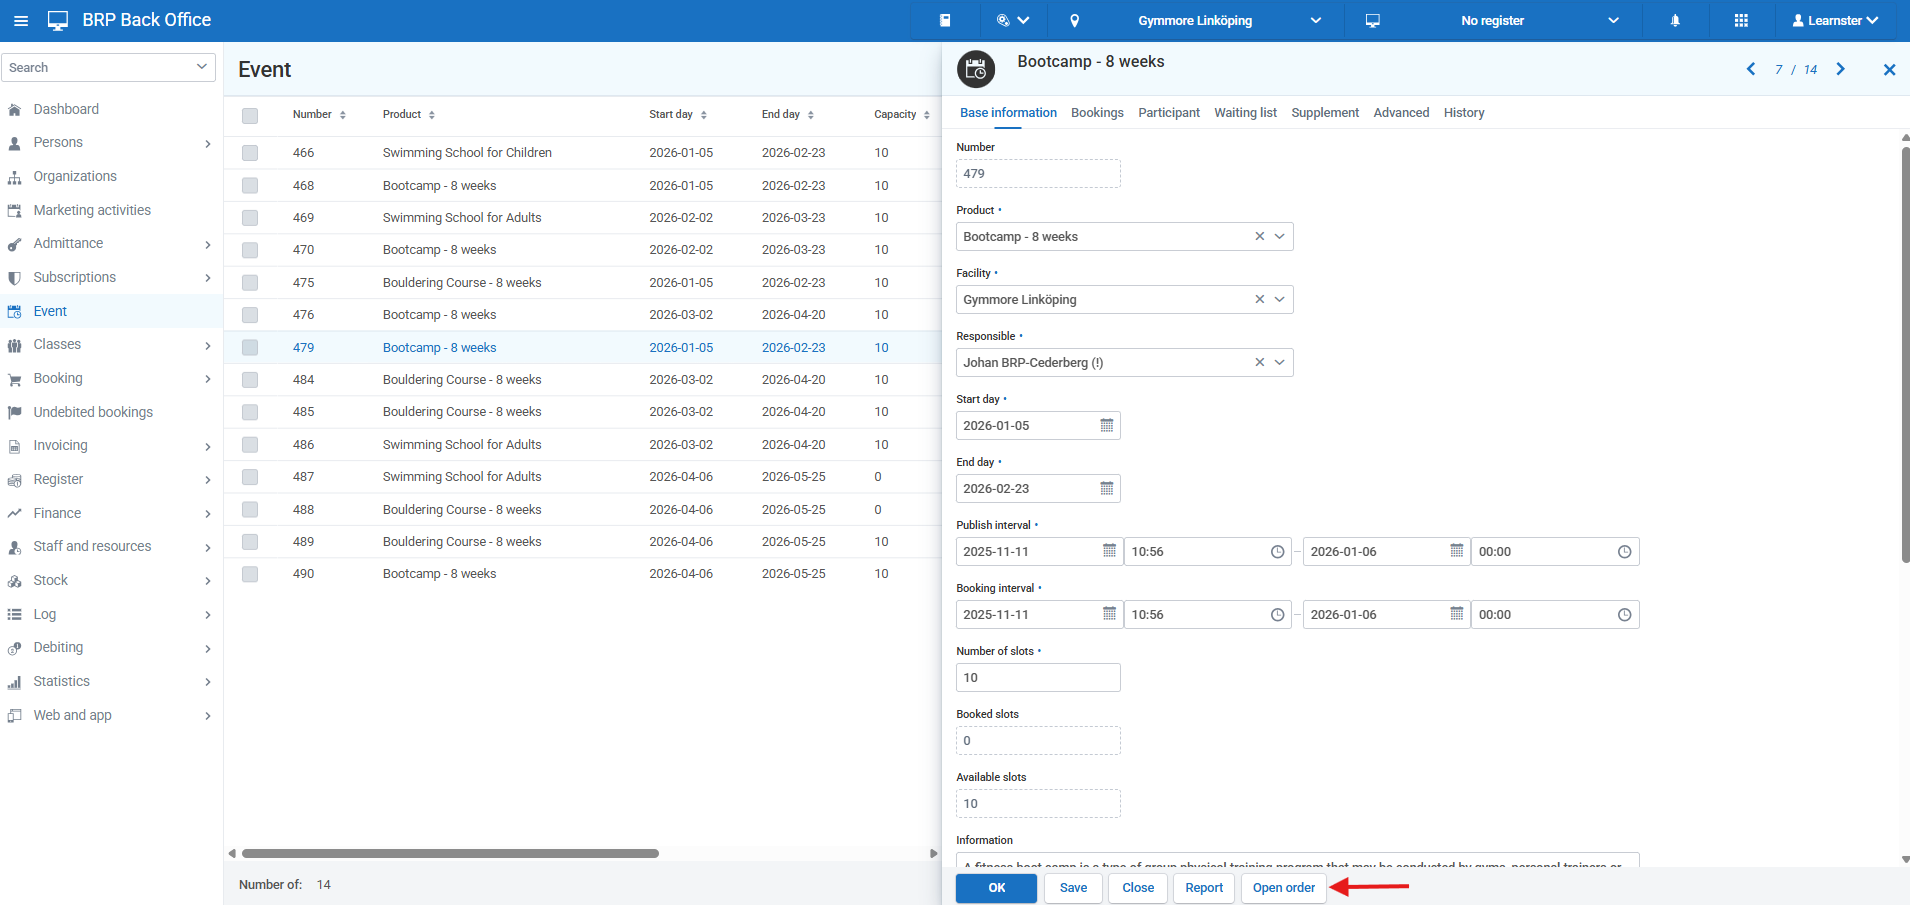Click the notification bell icon
Screen dimensions: 1910x905
pyautogui.click(x=1675, y=20)
